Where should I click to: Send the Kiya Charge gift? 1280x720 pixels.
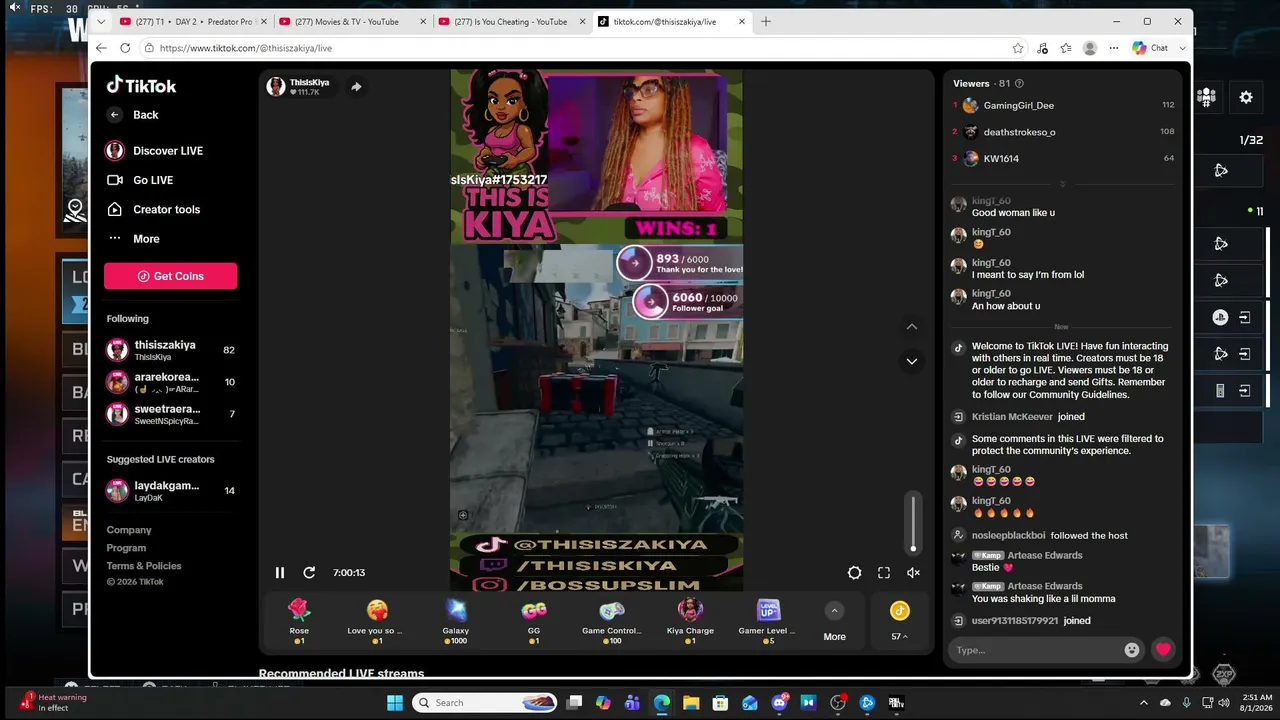[x=690, y=622]
